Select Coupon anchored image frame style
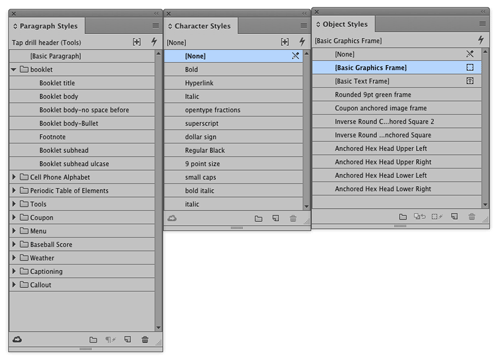The width and height of the screenshot is (500, 361). (397, 108)
